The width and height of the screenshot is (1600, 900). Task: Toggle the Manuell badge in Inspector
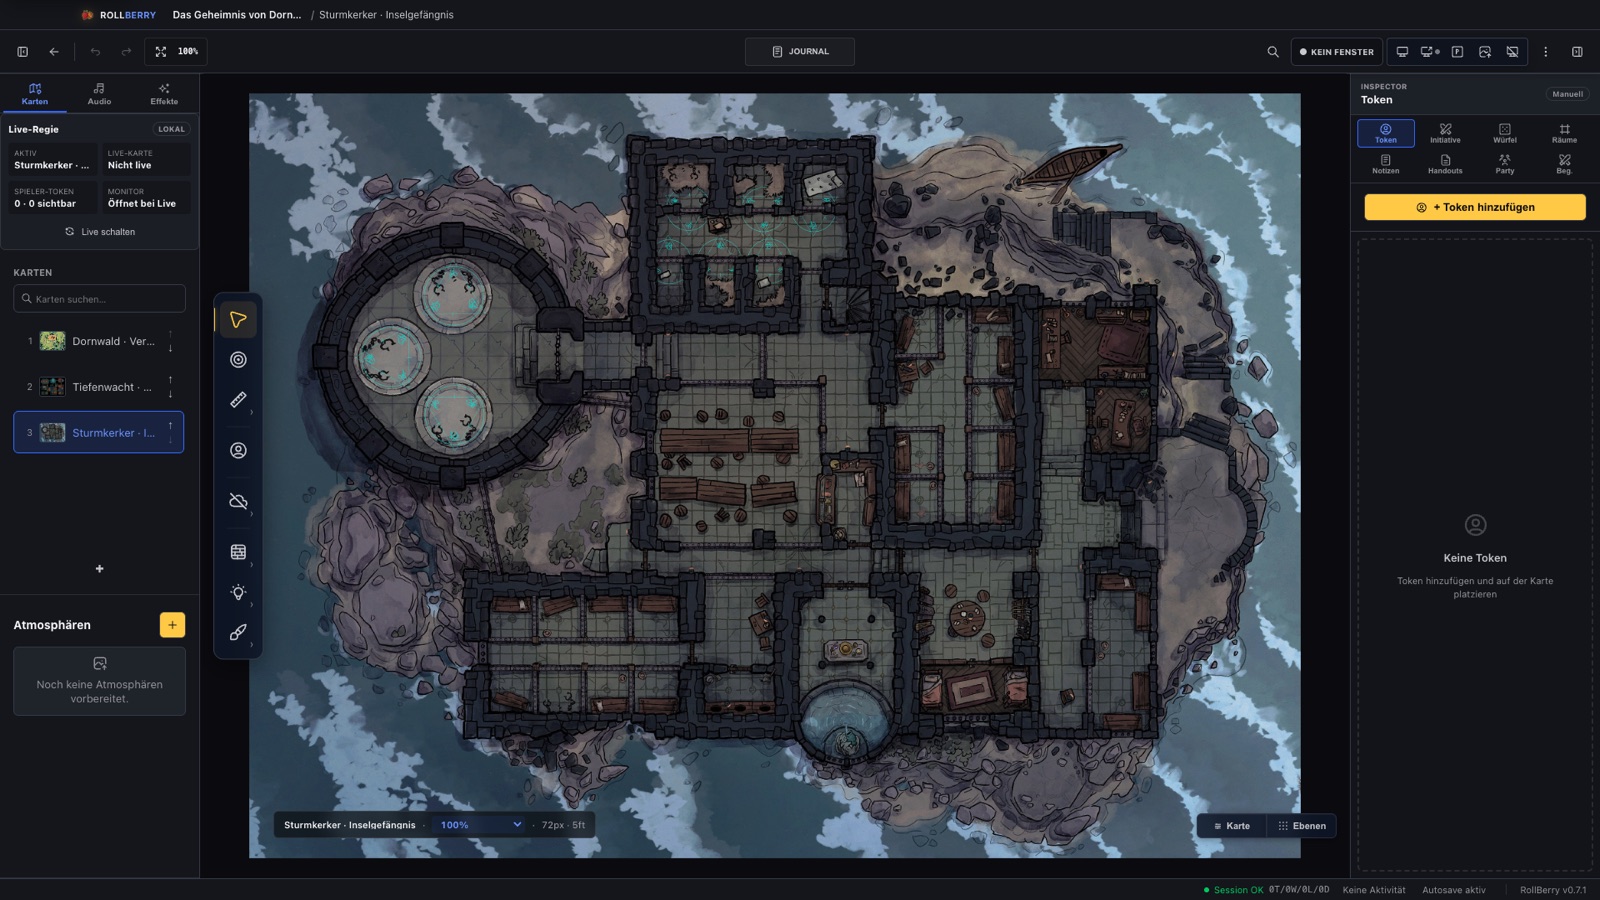pyautogui.click(x=1567, y=94)
